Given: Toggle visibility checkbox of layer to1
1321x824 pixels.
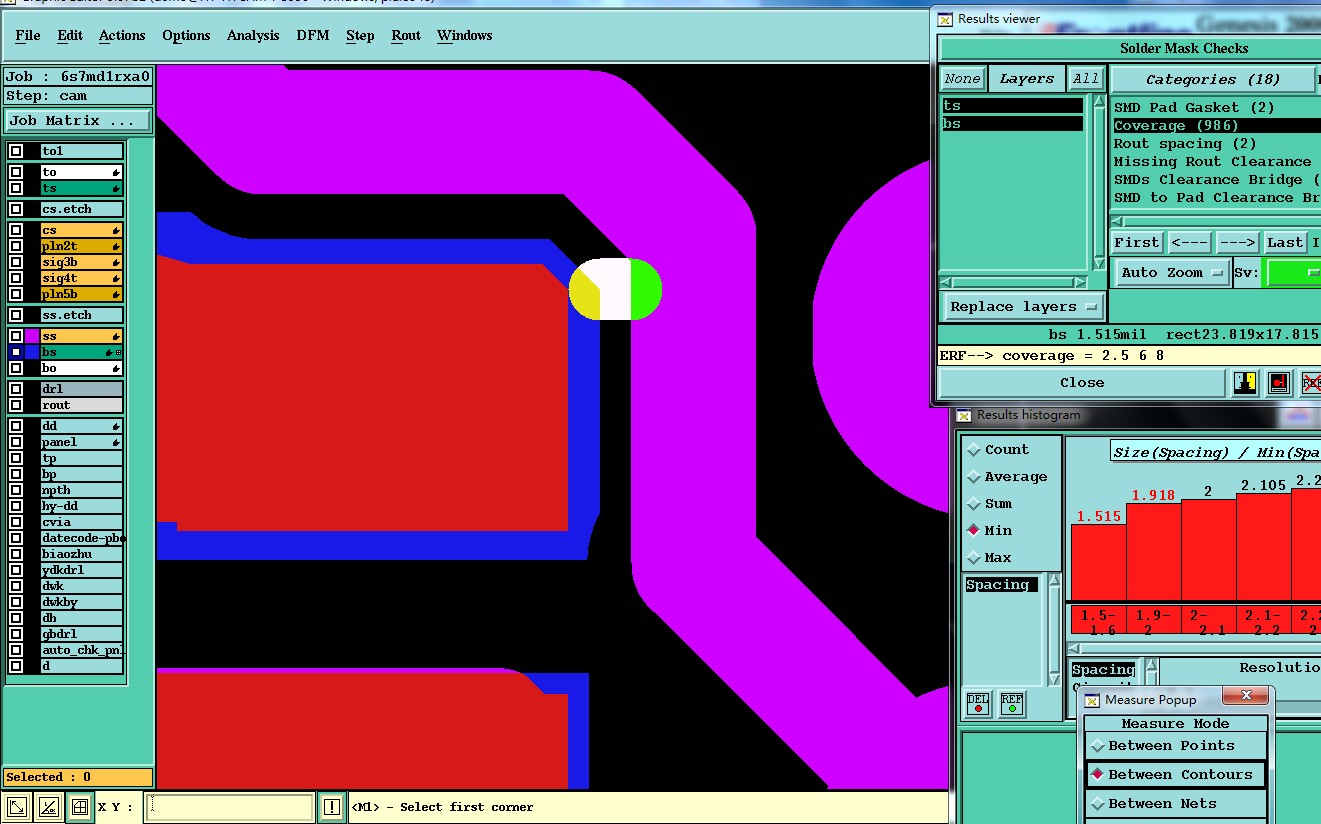Looking at the screenshot, I should coord(16,151).
